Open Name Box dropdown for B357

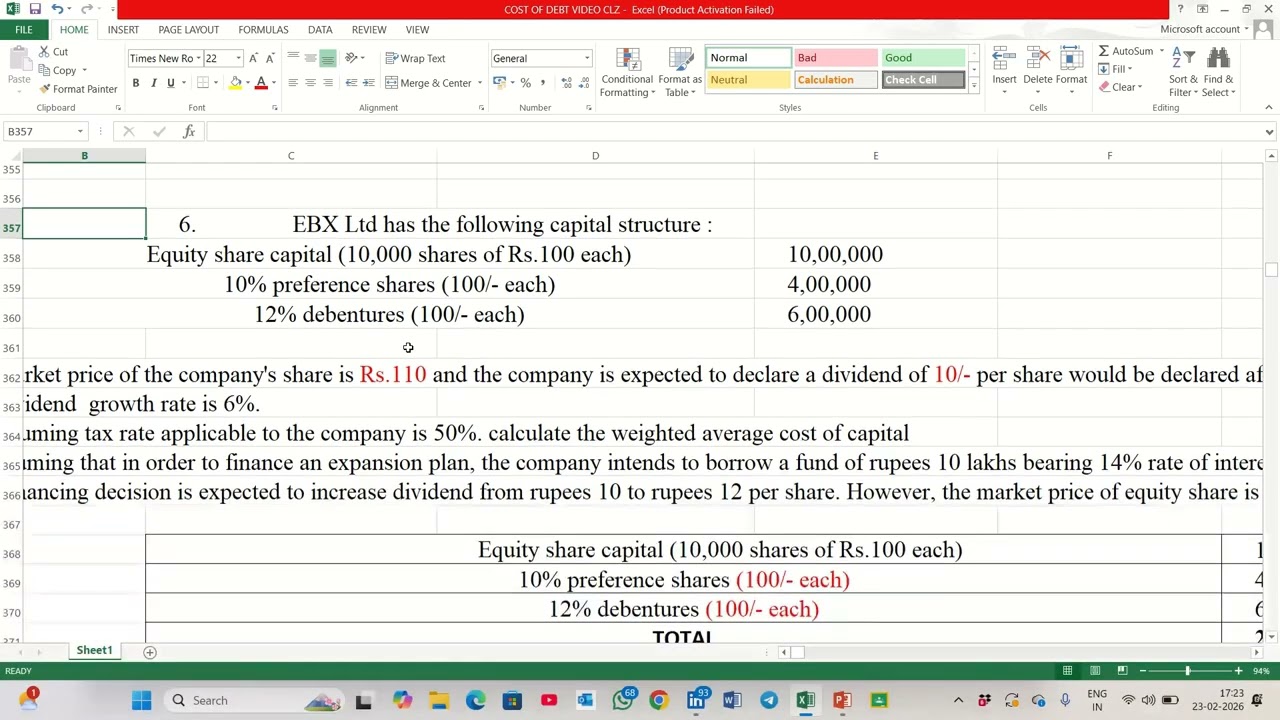79,131
